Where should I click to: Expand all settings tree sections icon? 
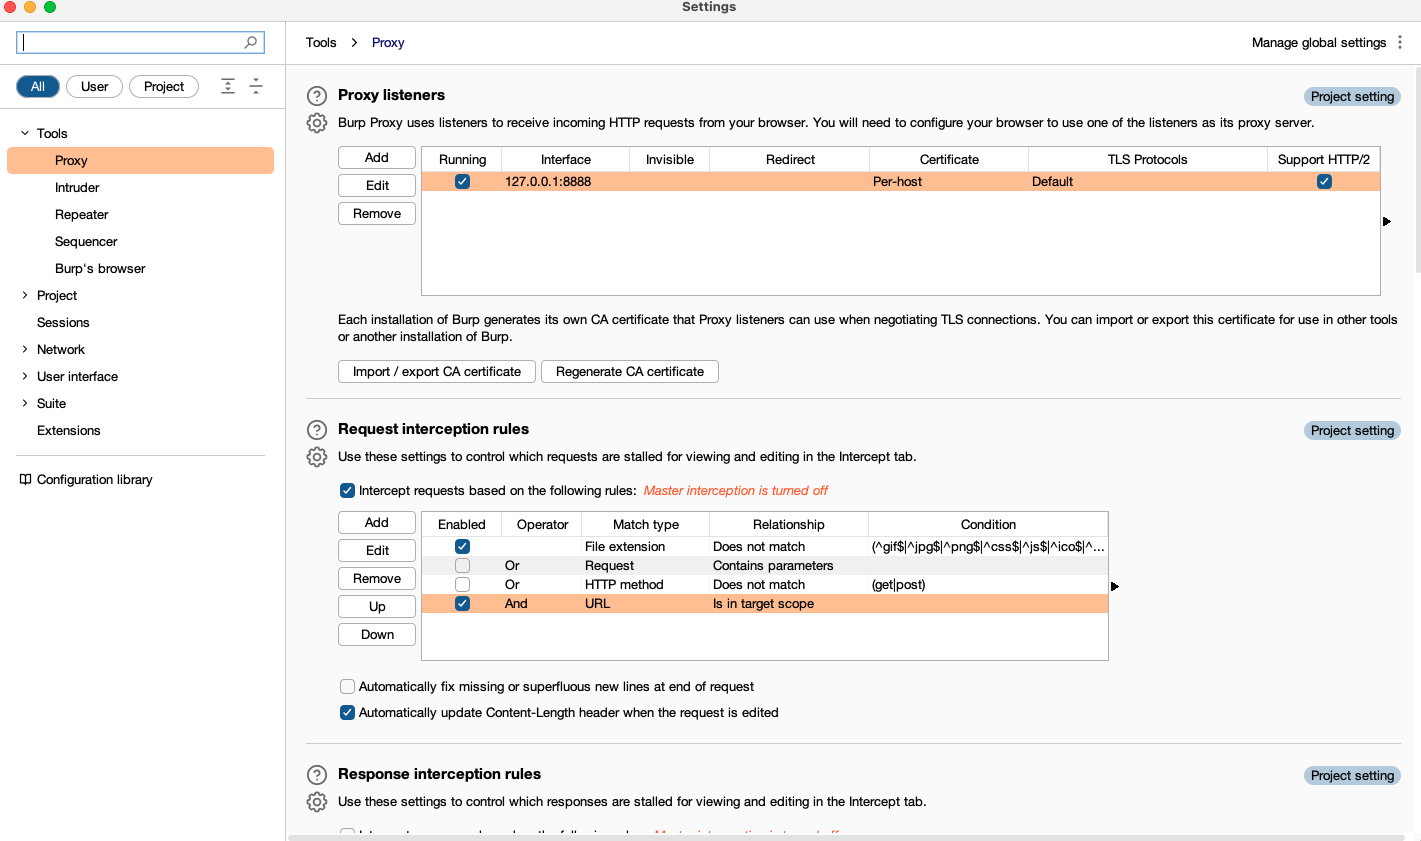click(228, 86)
